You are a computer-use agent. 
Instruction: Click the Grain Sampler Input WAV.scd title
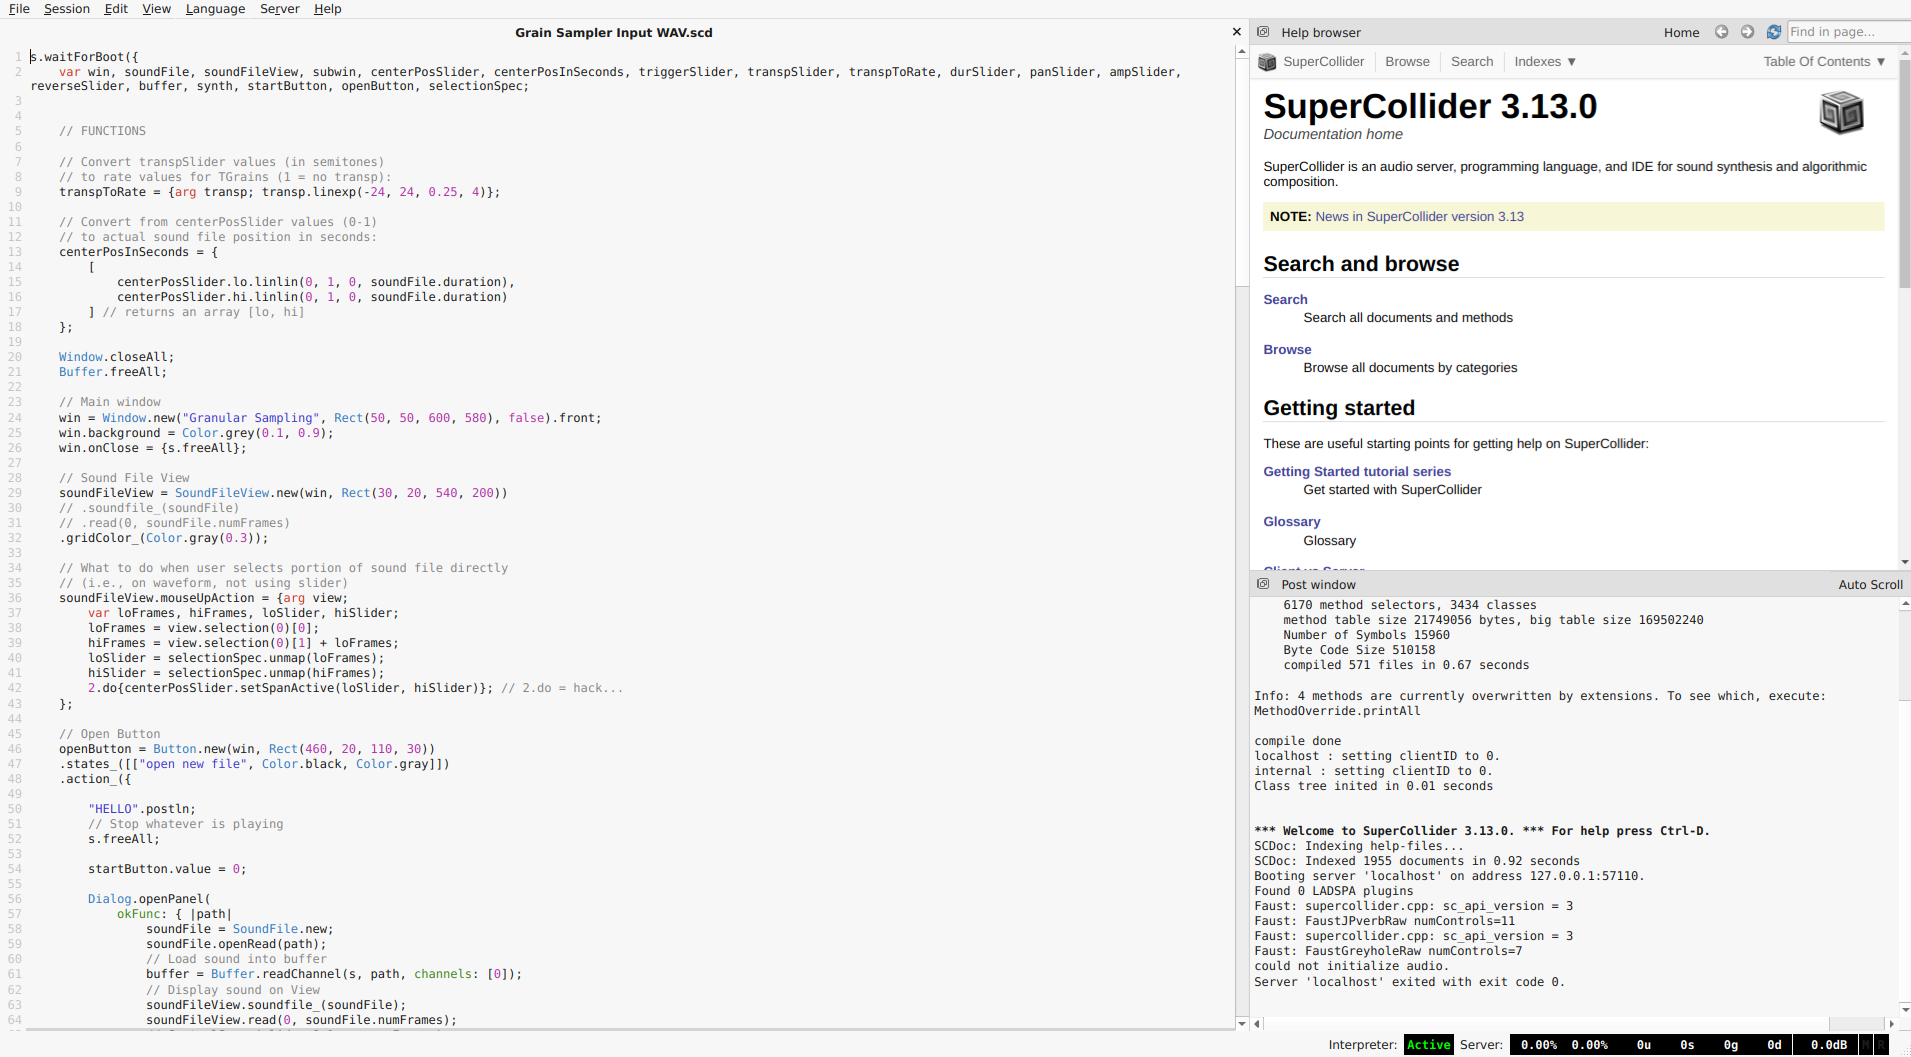(614, 33)
